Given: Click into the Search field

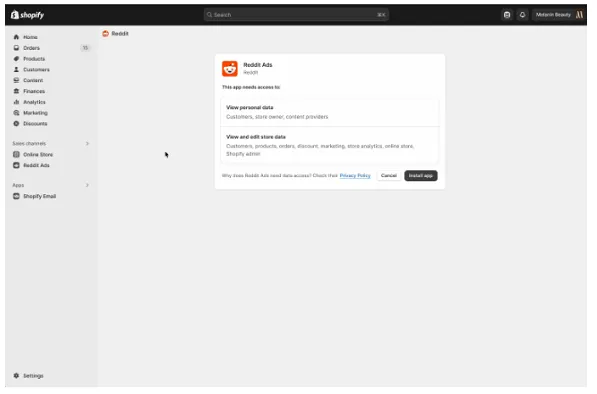Looking at the screenshot, I should point(296,15).
